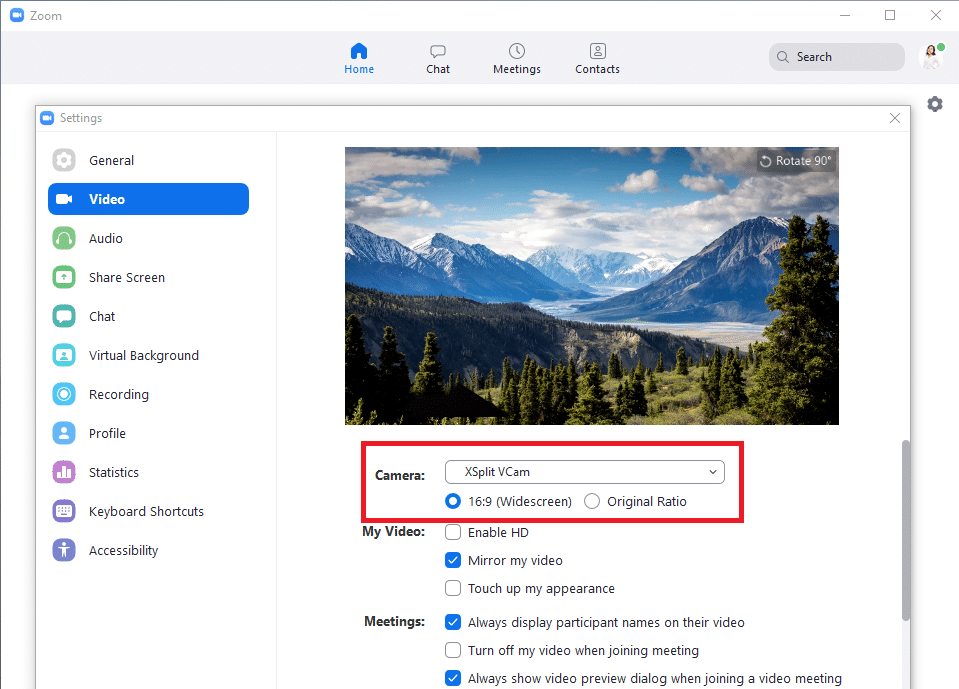959x689 pixels.
Task: Enable Turn off my video when joining
Action: pyautogui.click(x=453, y=650)
